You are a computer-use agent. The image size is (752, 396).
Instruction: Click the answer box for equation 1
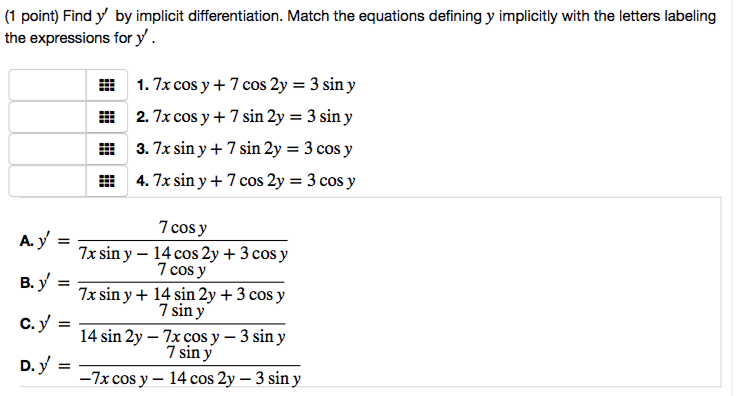47,85
